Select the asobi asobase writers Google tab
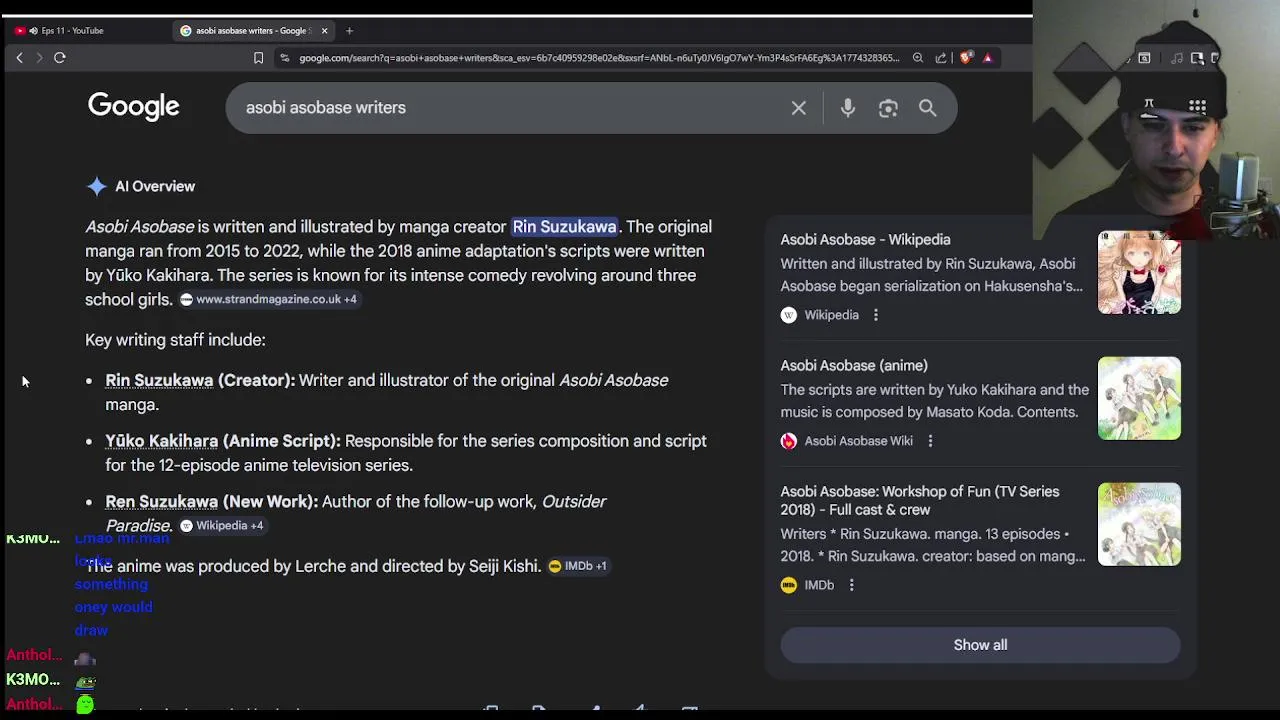 (254, 31)
